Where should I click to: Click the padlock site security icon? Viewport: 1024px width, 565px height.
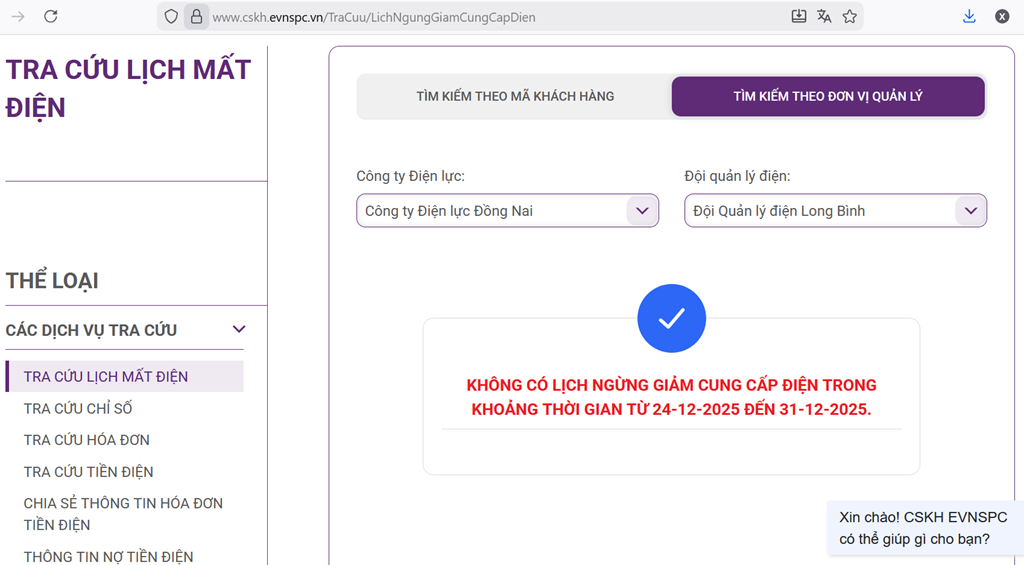[x=196, y=16]
